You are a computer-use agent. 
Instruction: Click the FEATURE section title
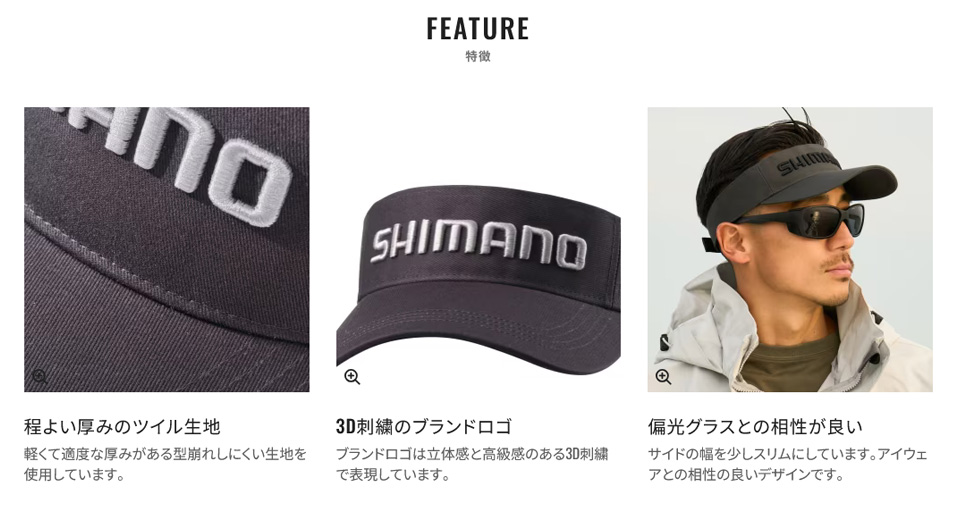[478, 29]
